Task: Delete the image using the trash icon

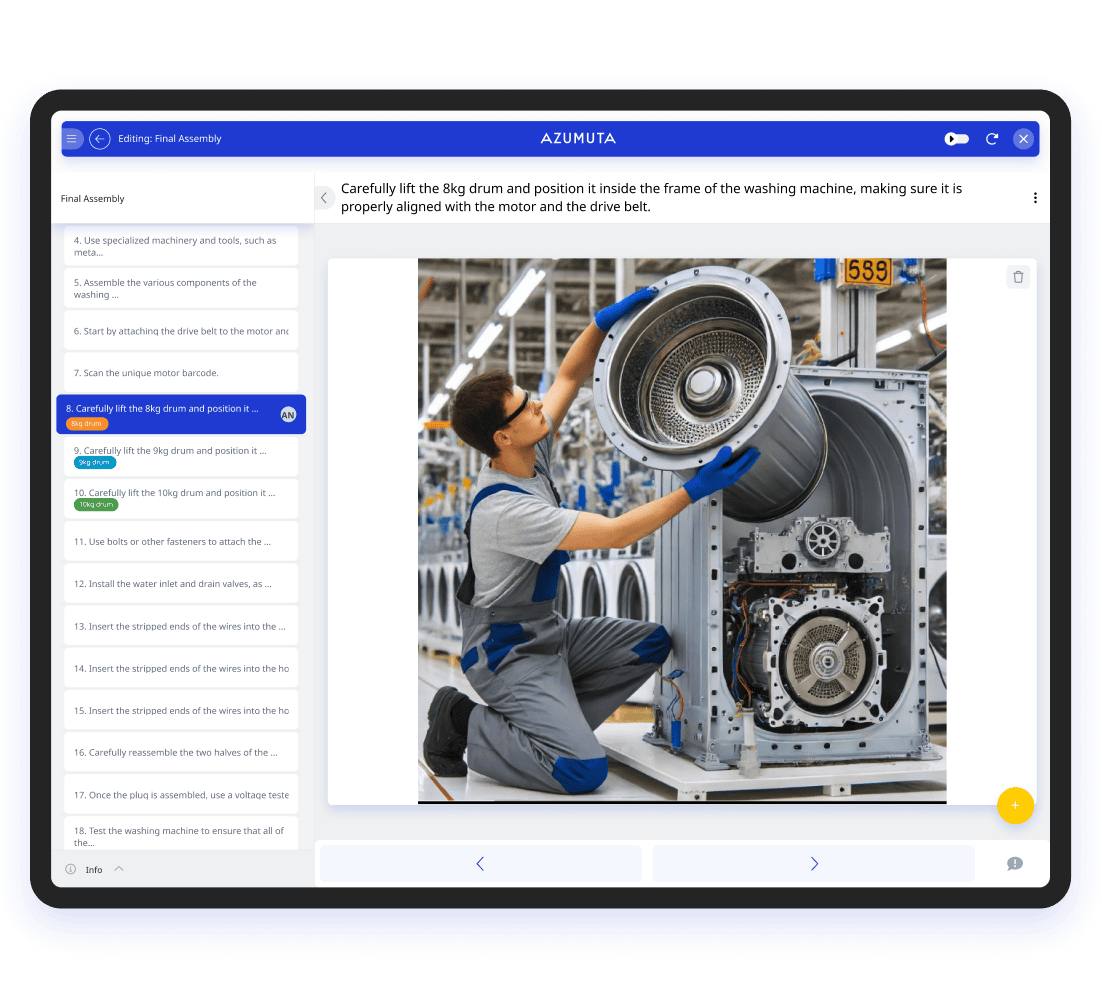Action: (1018, 277)
